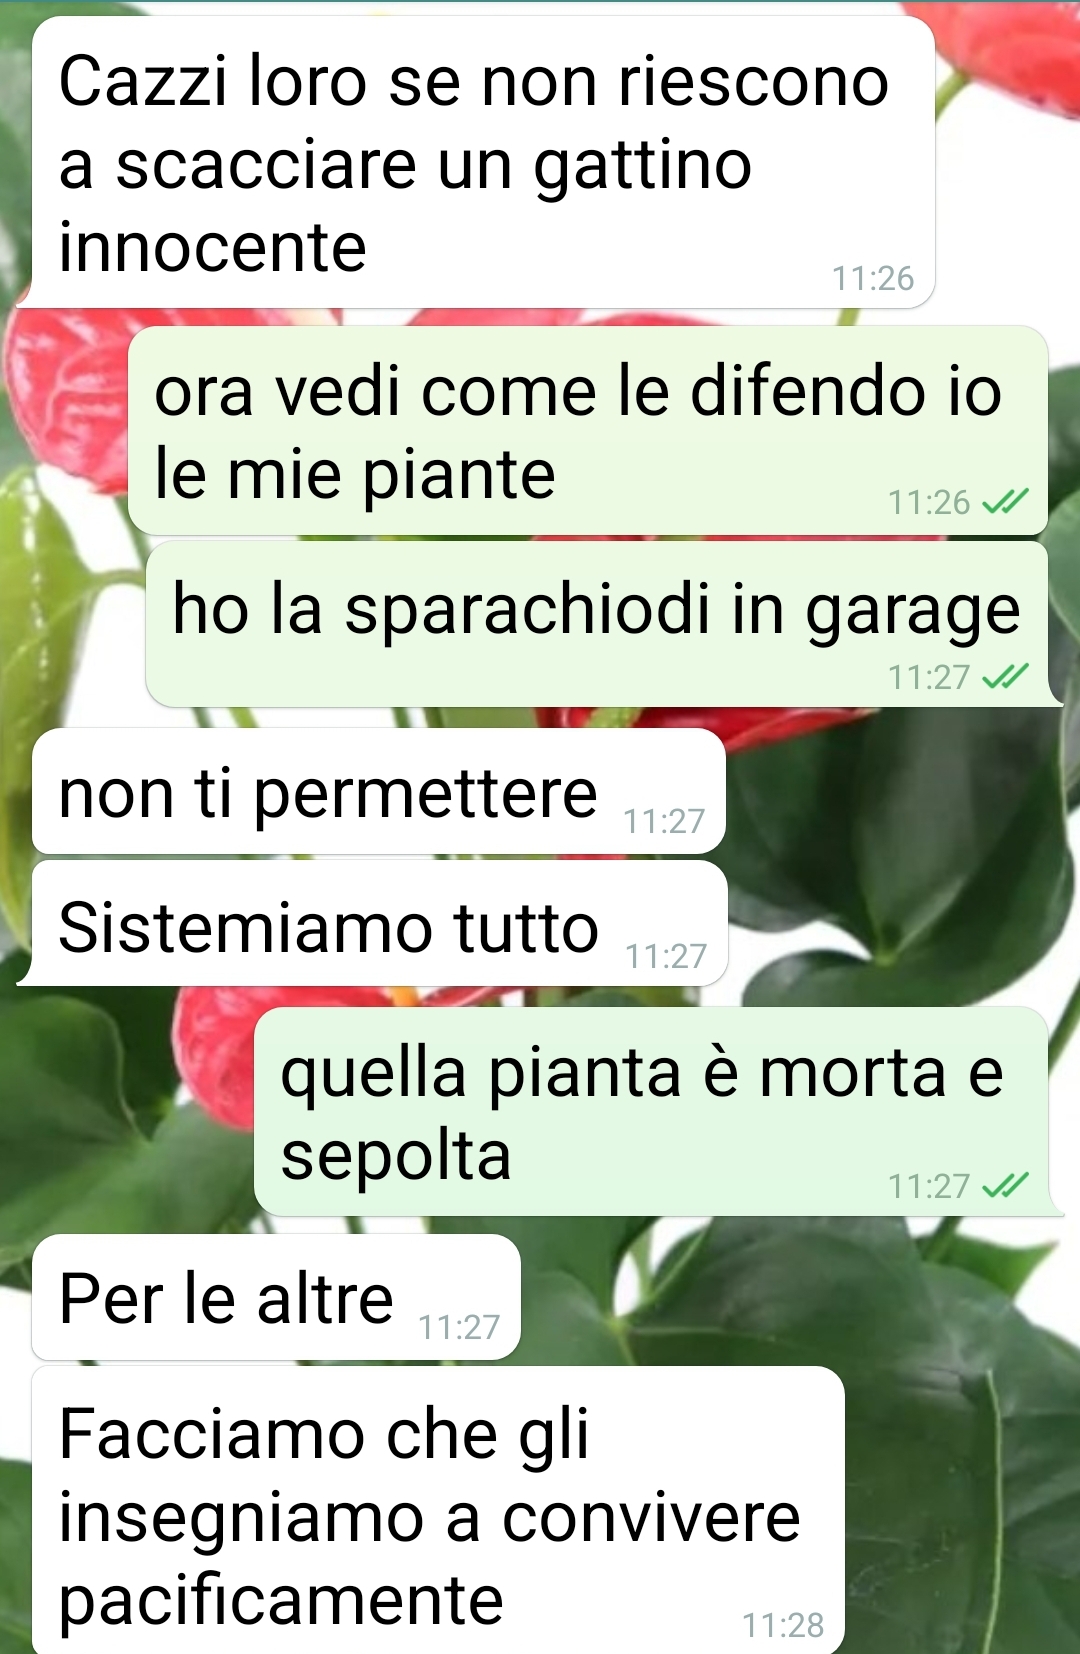Viewport: 1080px width, 1654px height.
Task: Tap the 11:26 timestamp on the first received message
Action: tap(873, 278)
